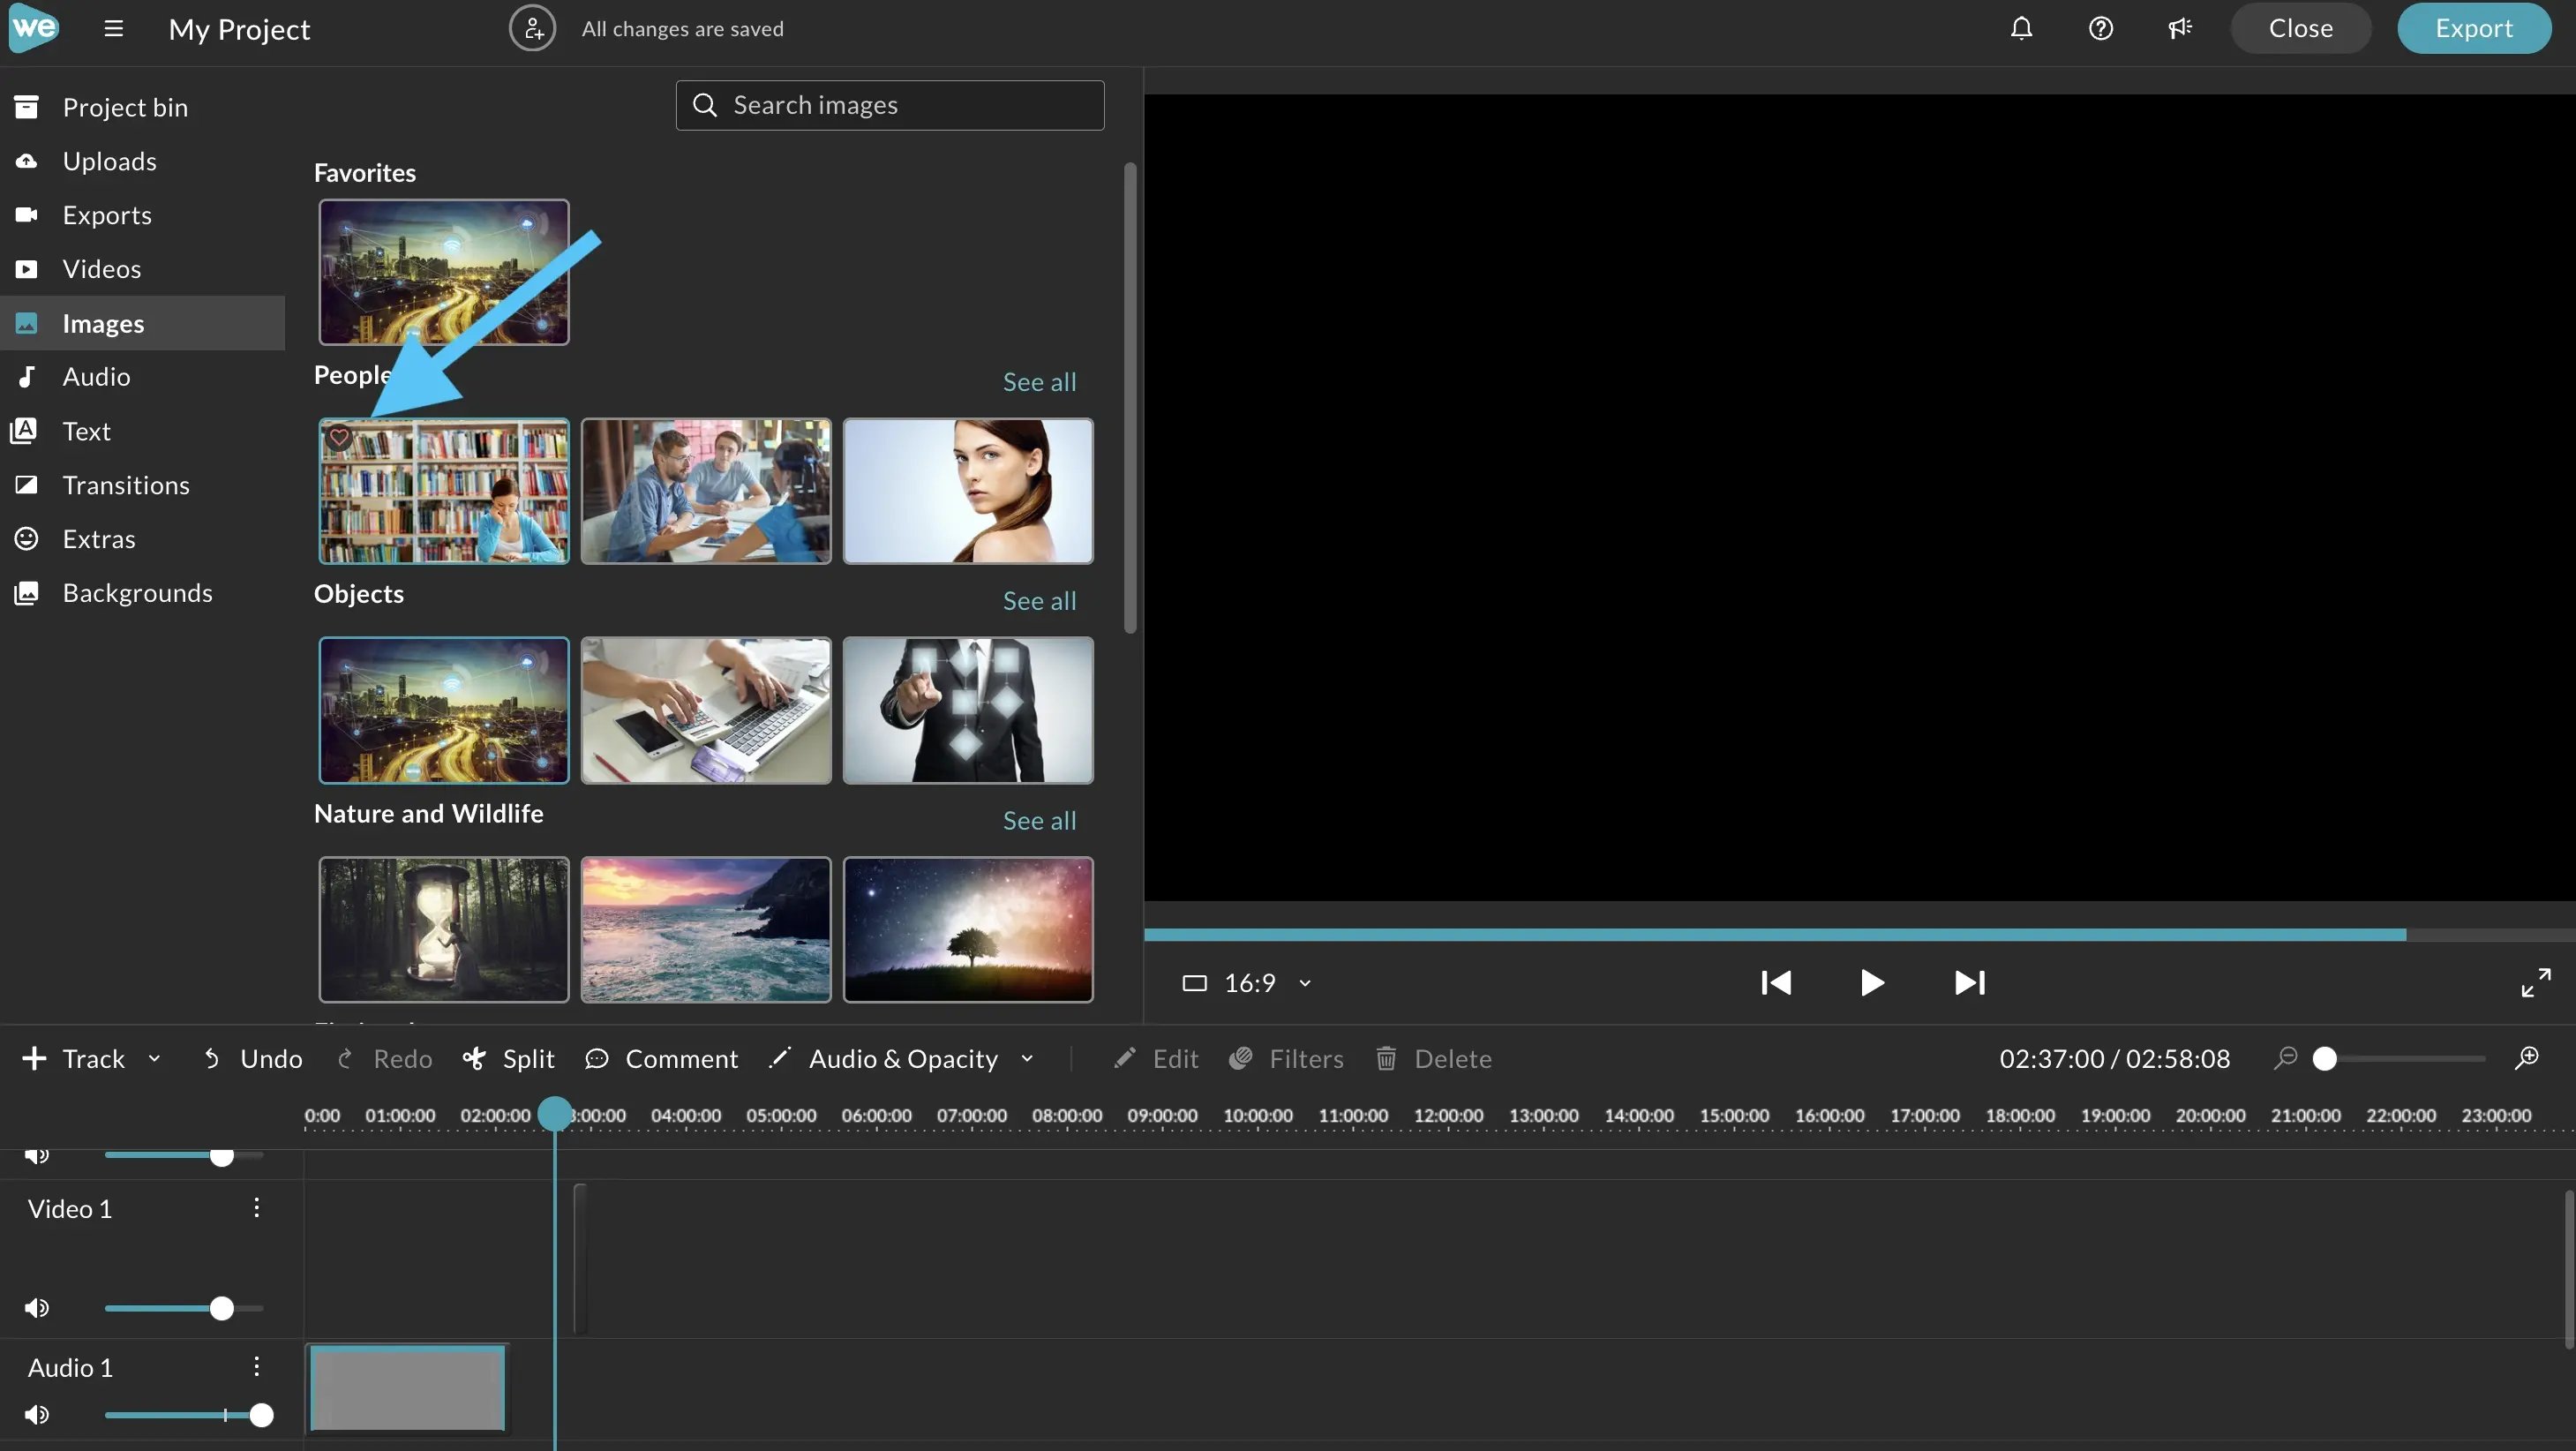Open Video 1 track options menu
Screen dimensions: 2576x1451
click(x=255, y=1207)
